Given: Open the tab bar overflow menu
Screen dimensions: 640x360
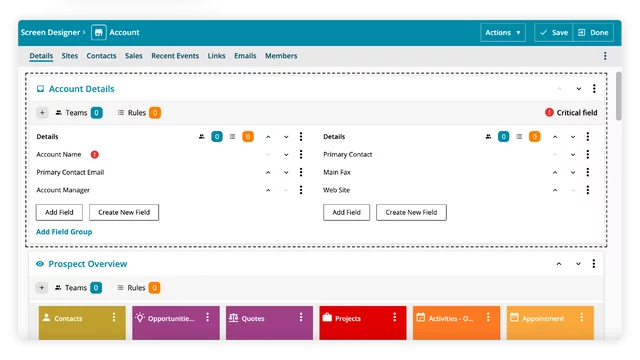Looking at the screenshot, I should [605, 56].
